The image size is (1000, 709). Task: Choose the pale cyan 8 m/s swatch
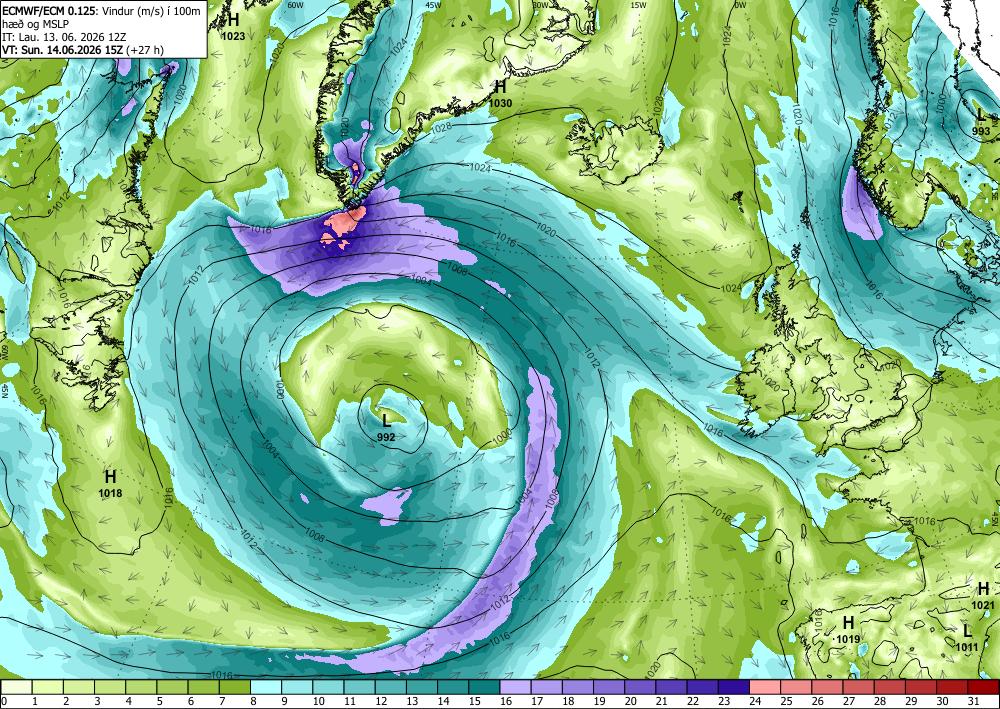coord(266,687)
